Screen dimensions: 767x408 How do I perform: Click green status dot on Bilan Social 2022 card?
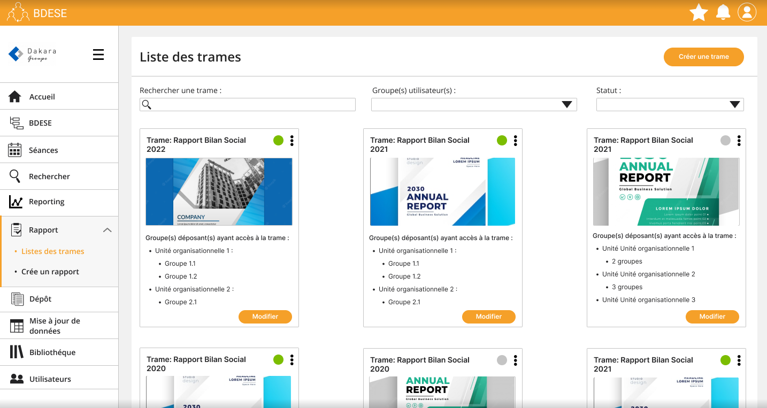pos(278,141)
